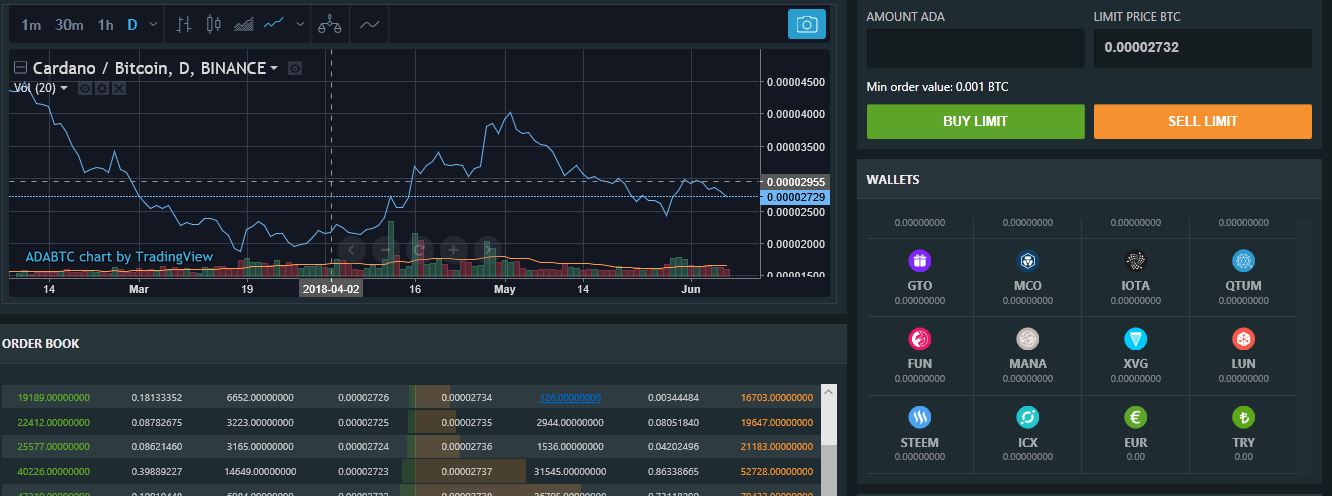Click the WALLETS panel header
The image size is (1332, 496).
pyautogui.click(x=1089, y=180)
